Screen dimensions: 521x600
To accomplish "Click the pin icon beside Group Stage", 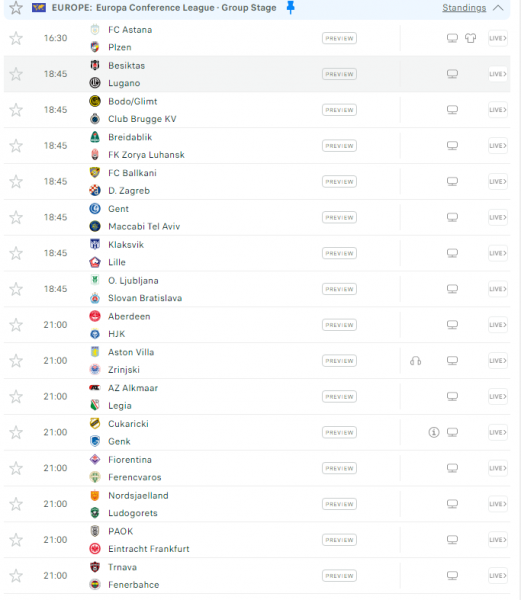I will tap(290, 7).
